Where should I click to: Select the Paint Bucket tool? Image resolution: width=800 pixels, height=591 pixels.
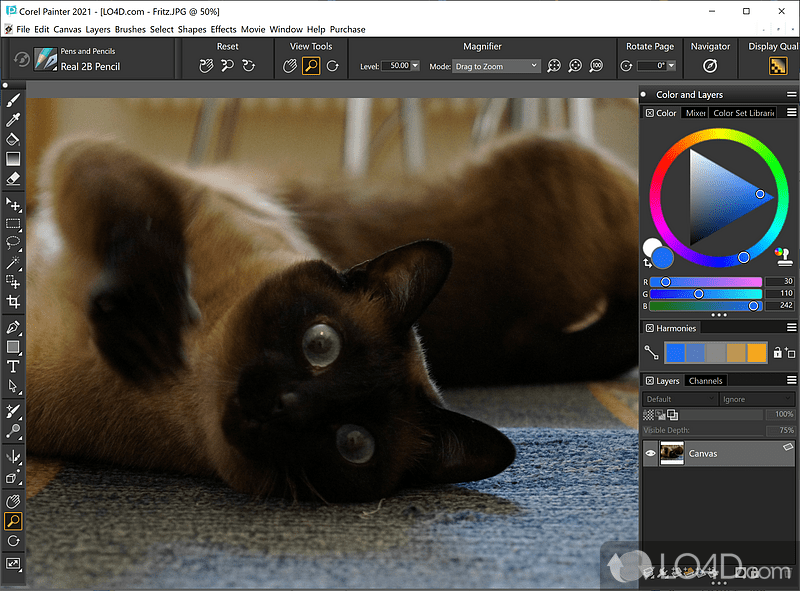point(13,136)
